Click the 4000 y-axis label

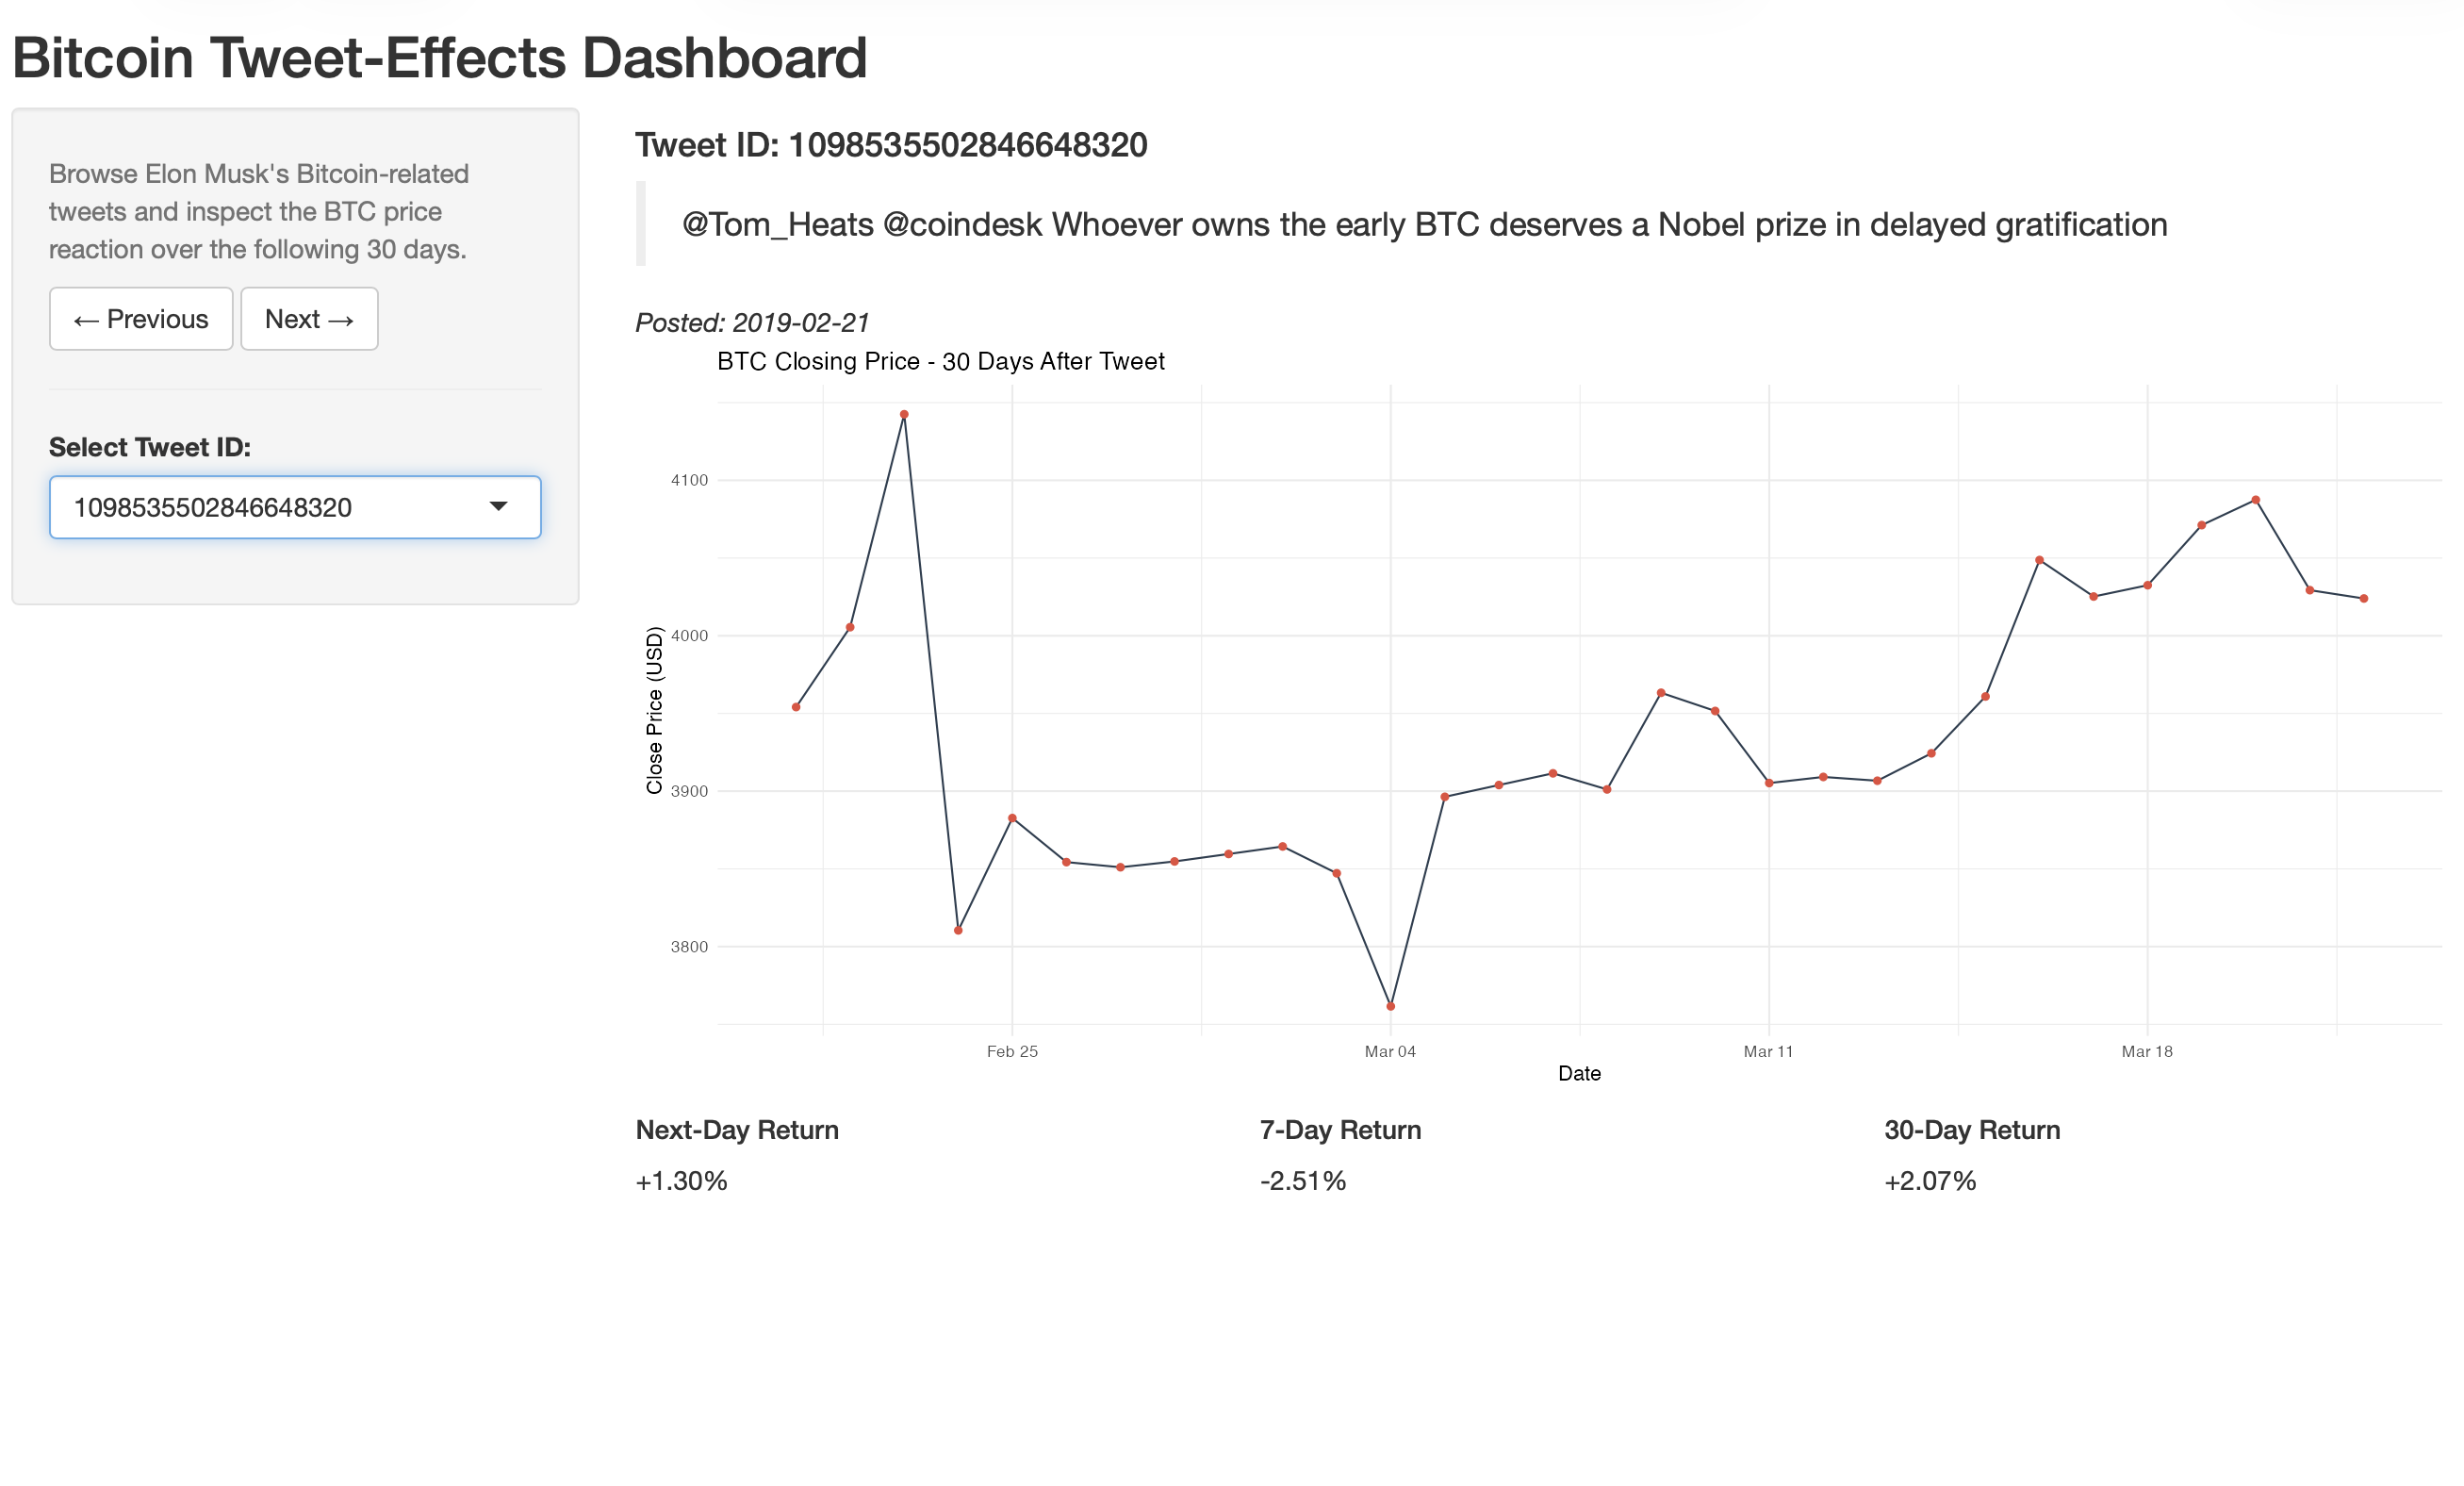[x=689, y=636]
